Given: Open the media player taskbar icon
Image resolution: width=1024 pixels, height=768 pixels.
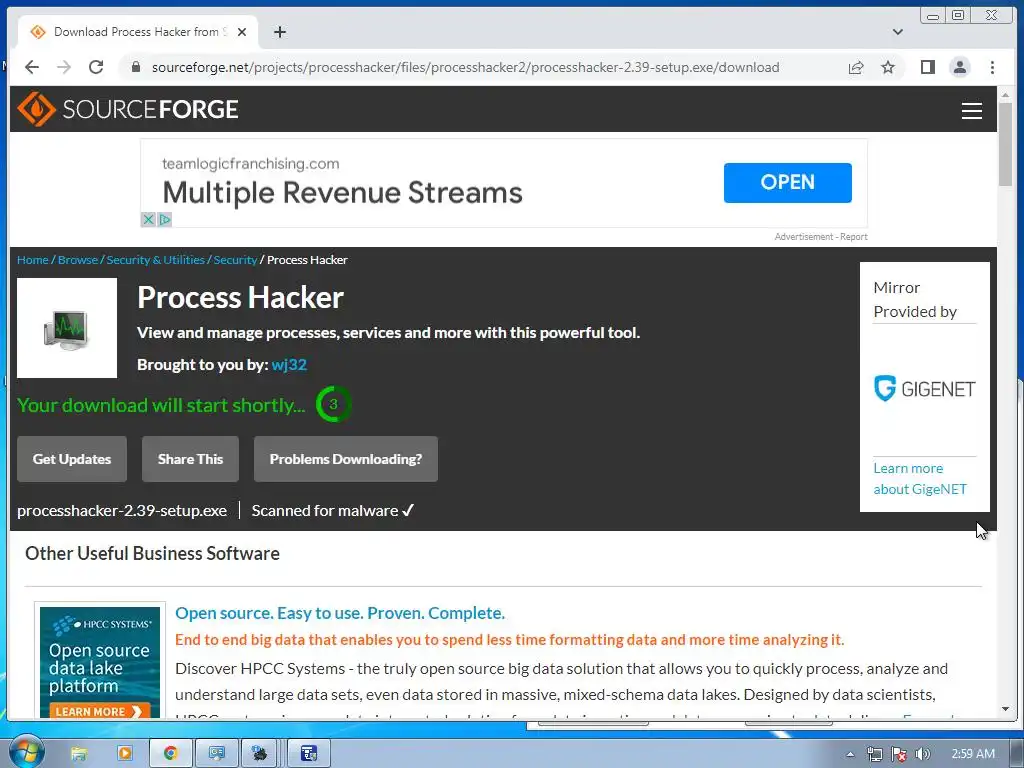Looking at the screenshot, I should (x=124, y=754).
